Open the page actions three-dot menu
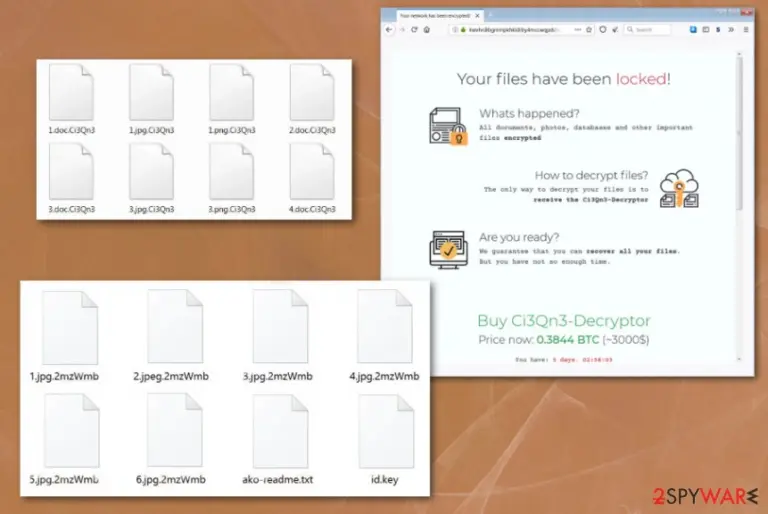 577,30
